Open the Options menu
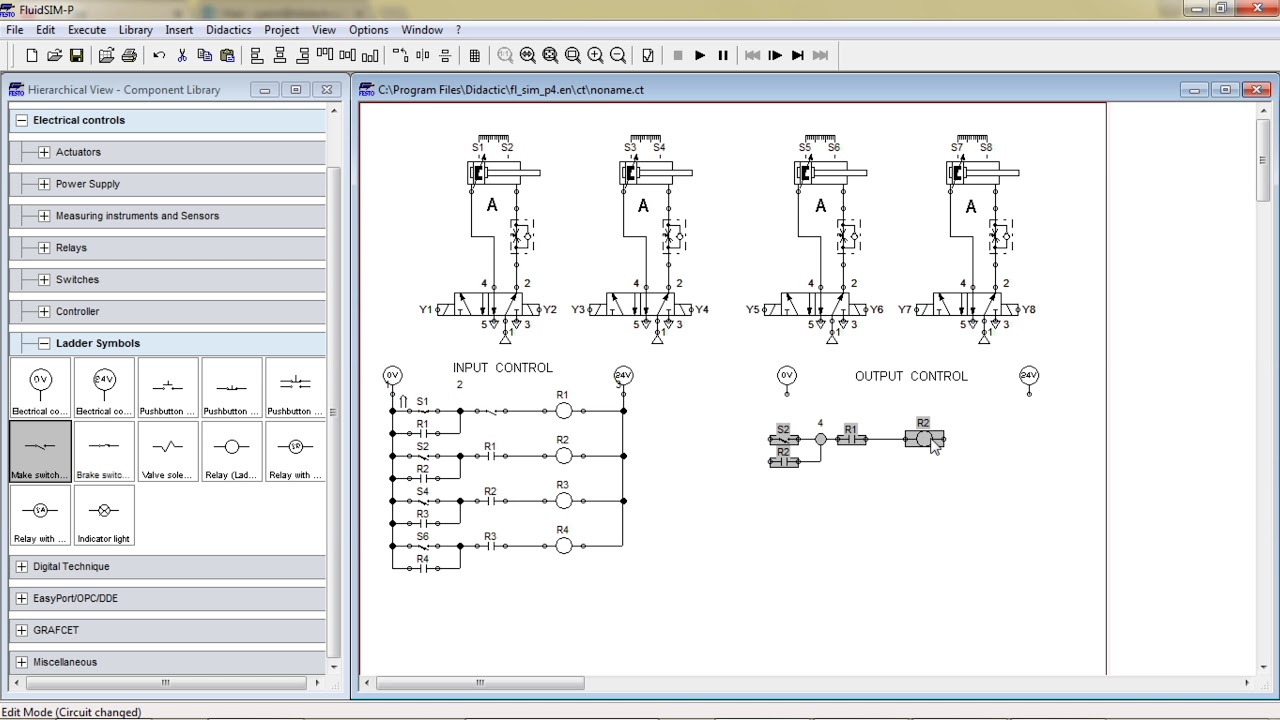1280x720 pixels. click(368, 30)
